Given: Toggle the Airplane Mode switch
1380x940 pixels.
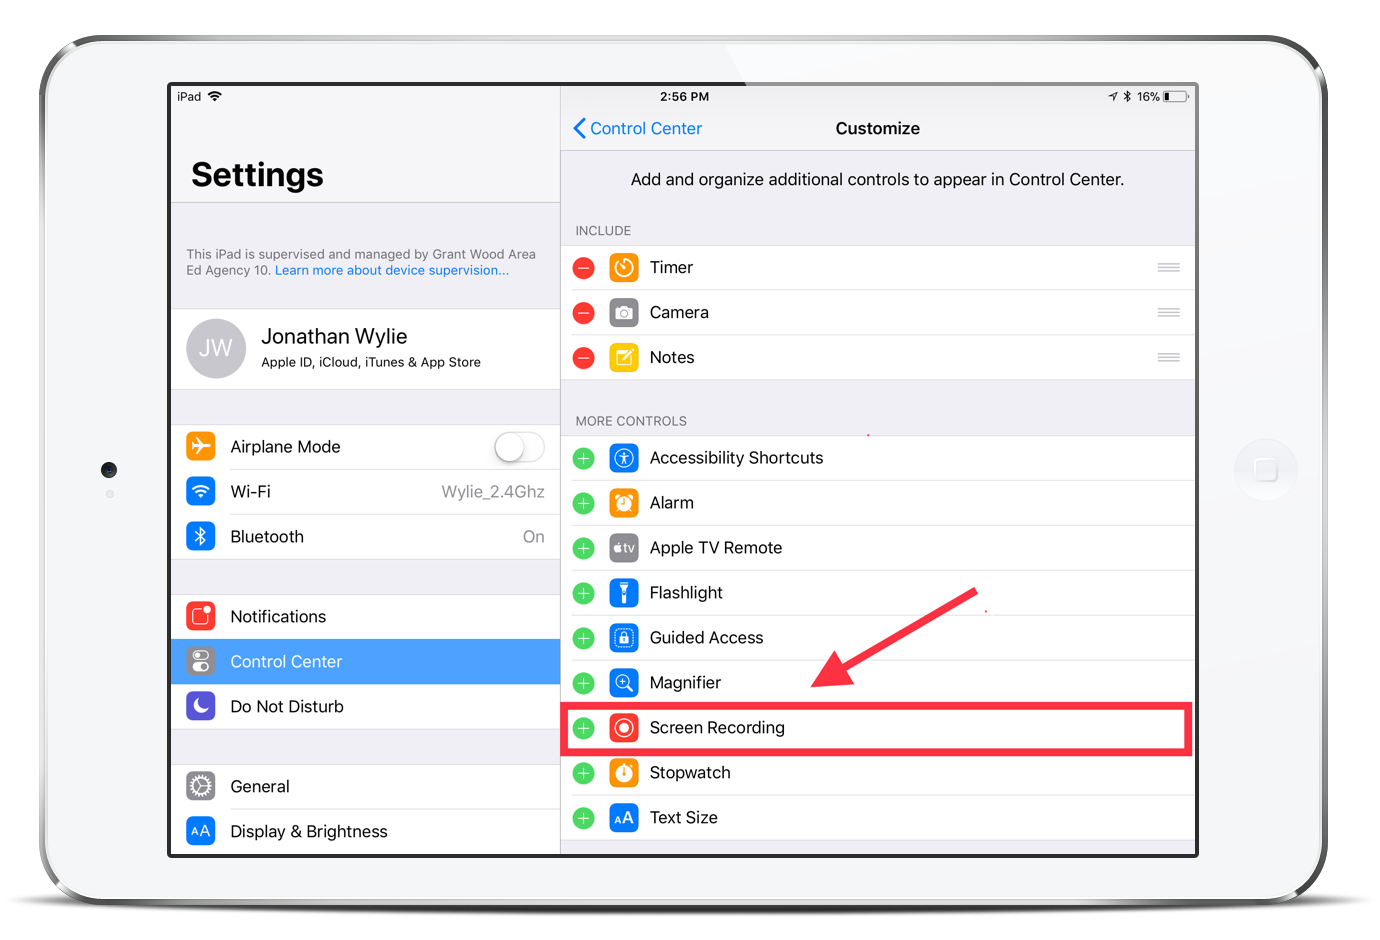Looking at the screenshot, I should pos(519,447).
